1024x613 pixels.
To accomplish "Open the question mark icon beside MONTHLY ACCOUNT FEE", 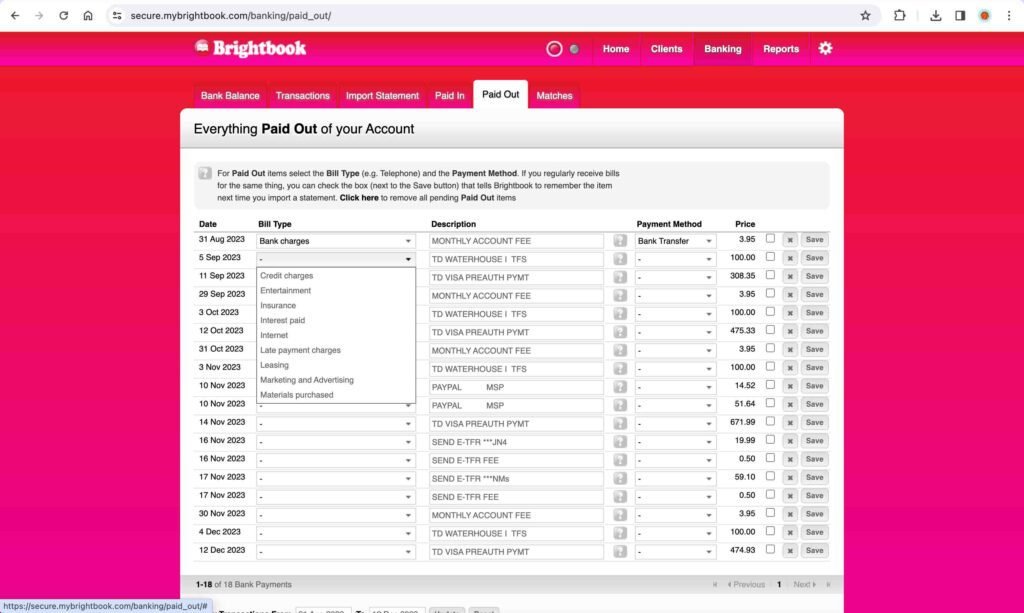I will pos(619,240).
